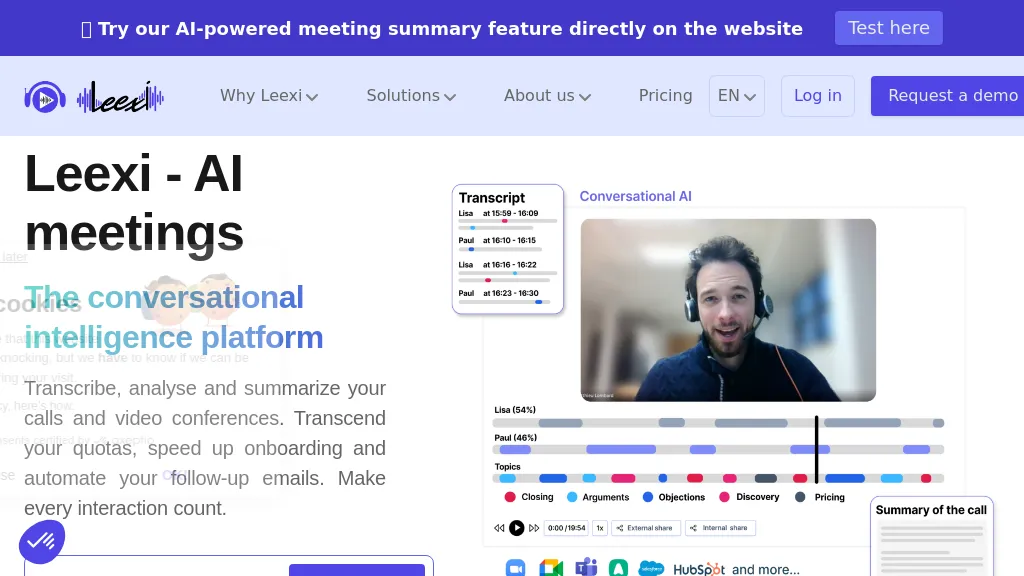Click the Google Meet integration icon
The image size is (1024, 576).
tap(551, 568)
